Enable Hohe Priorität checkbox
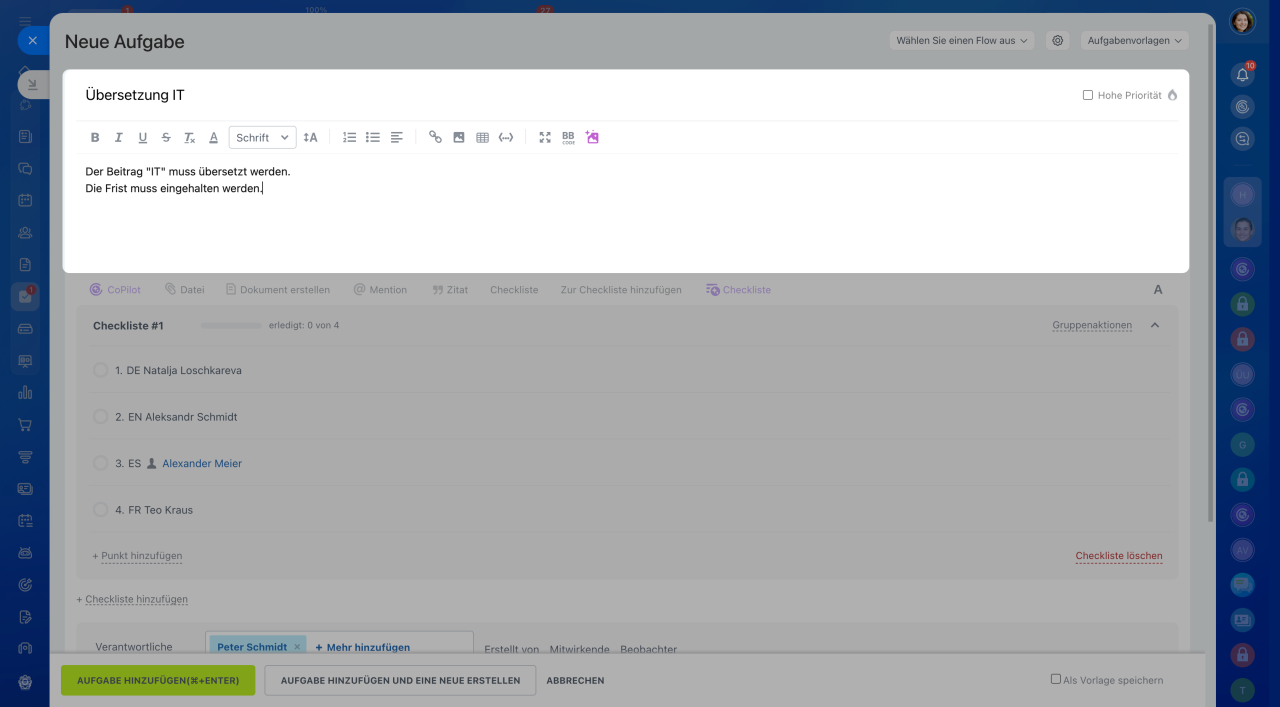The height and width of the screenshot is (707, 1280). tap(1088, 96)
